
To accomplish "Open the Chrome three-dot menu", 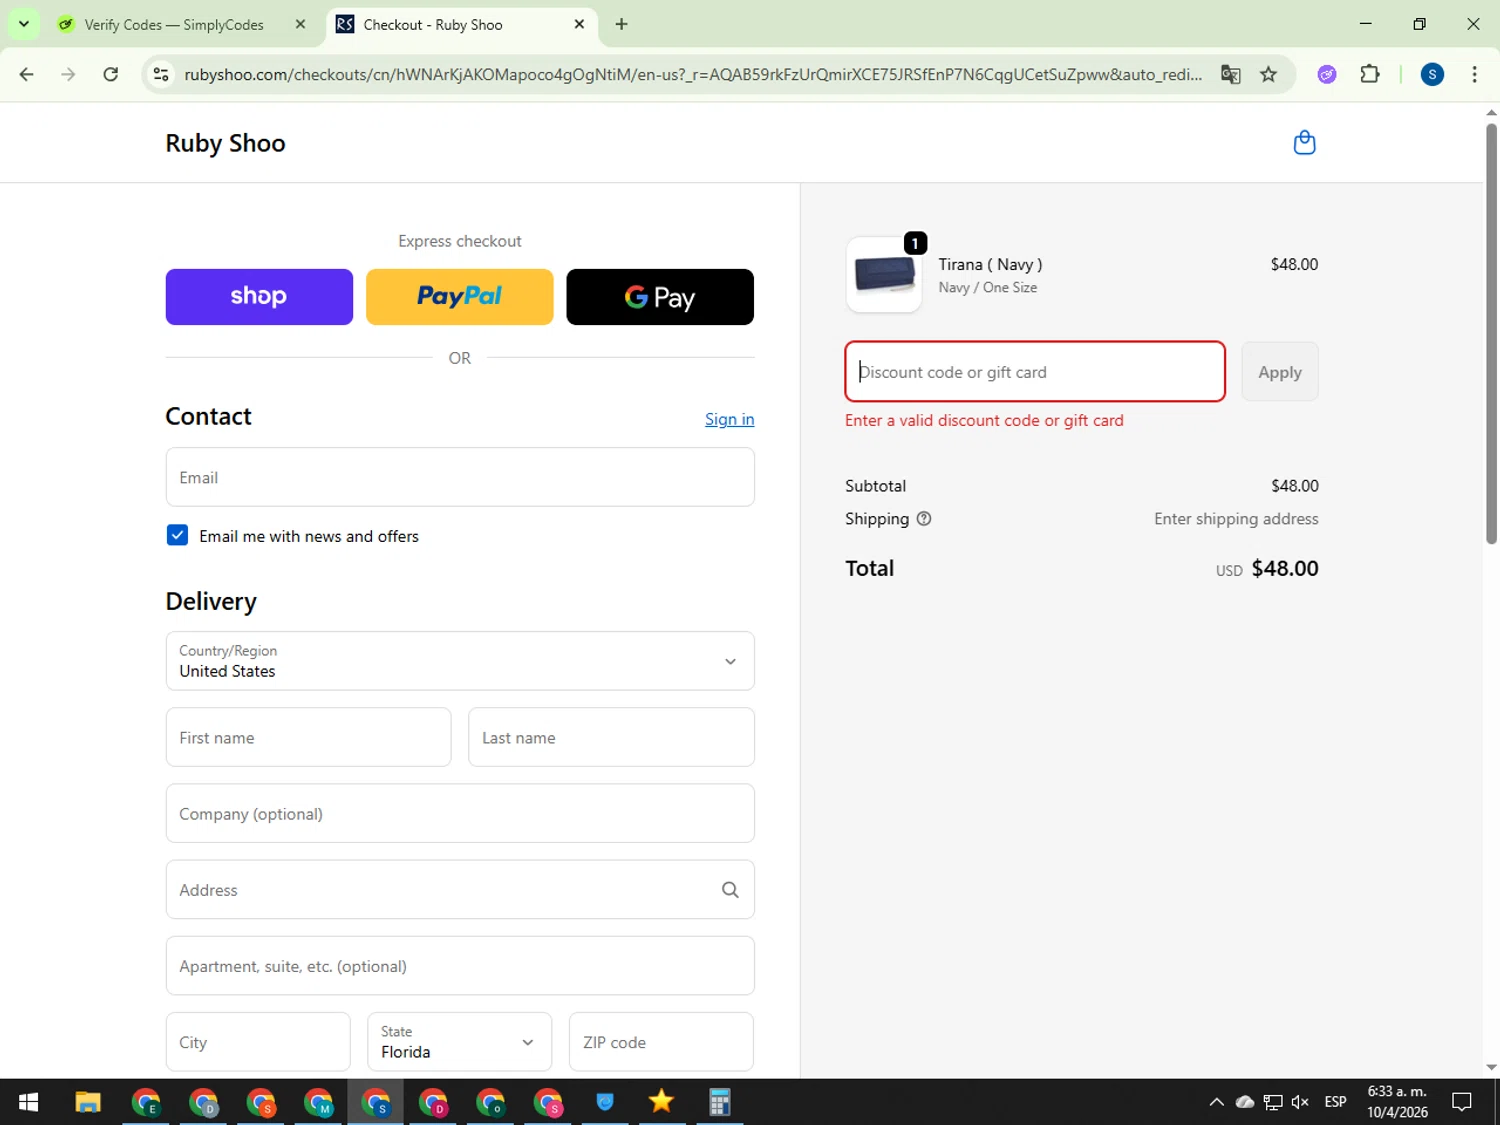I will pos(1474,74).
